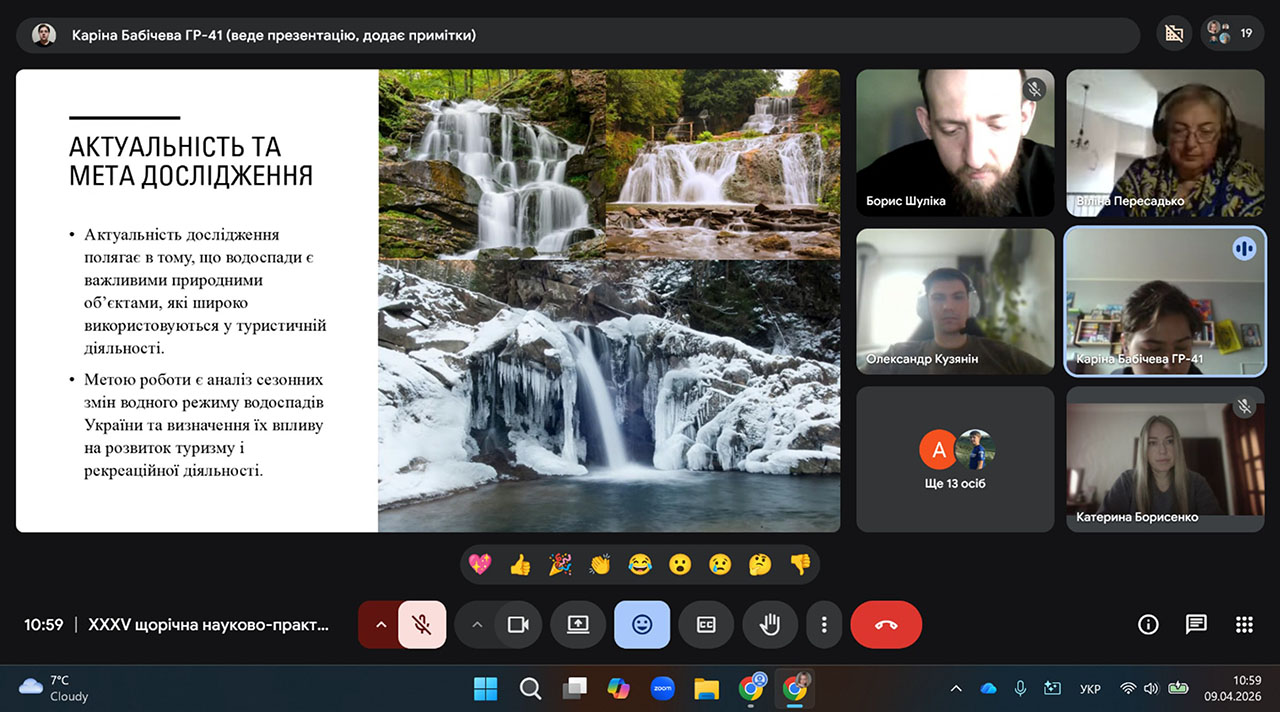Leave the call
Image resolution: width=1280 pixels, height=712 pixels.
point(886,625)
